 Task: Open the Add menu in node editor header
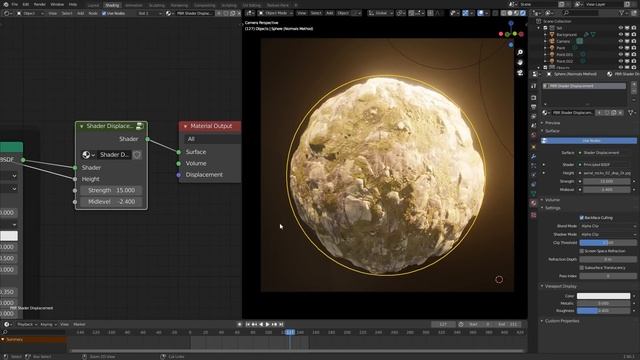80,13
